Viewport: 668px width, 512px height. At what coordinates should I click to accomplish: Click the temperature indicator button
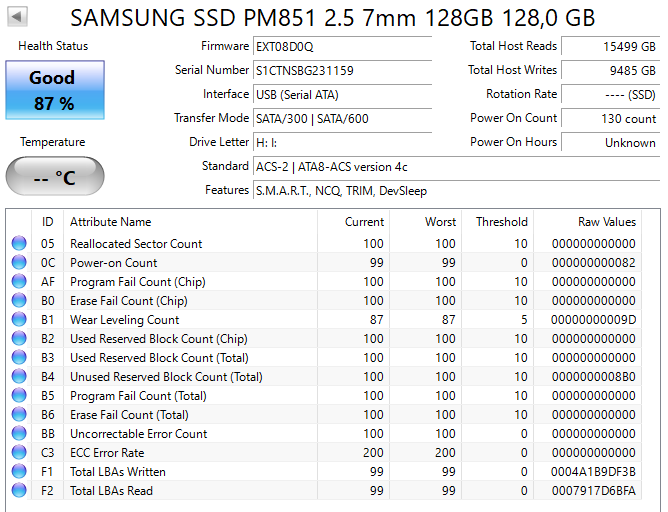tap(54, 177)
